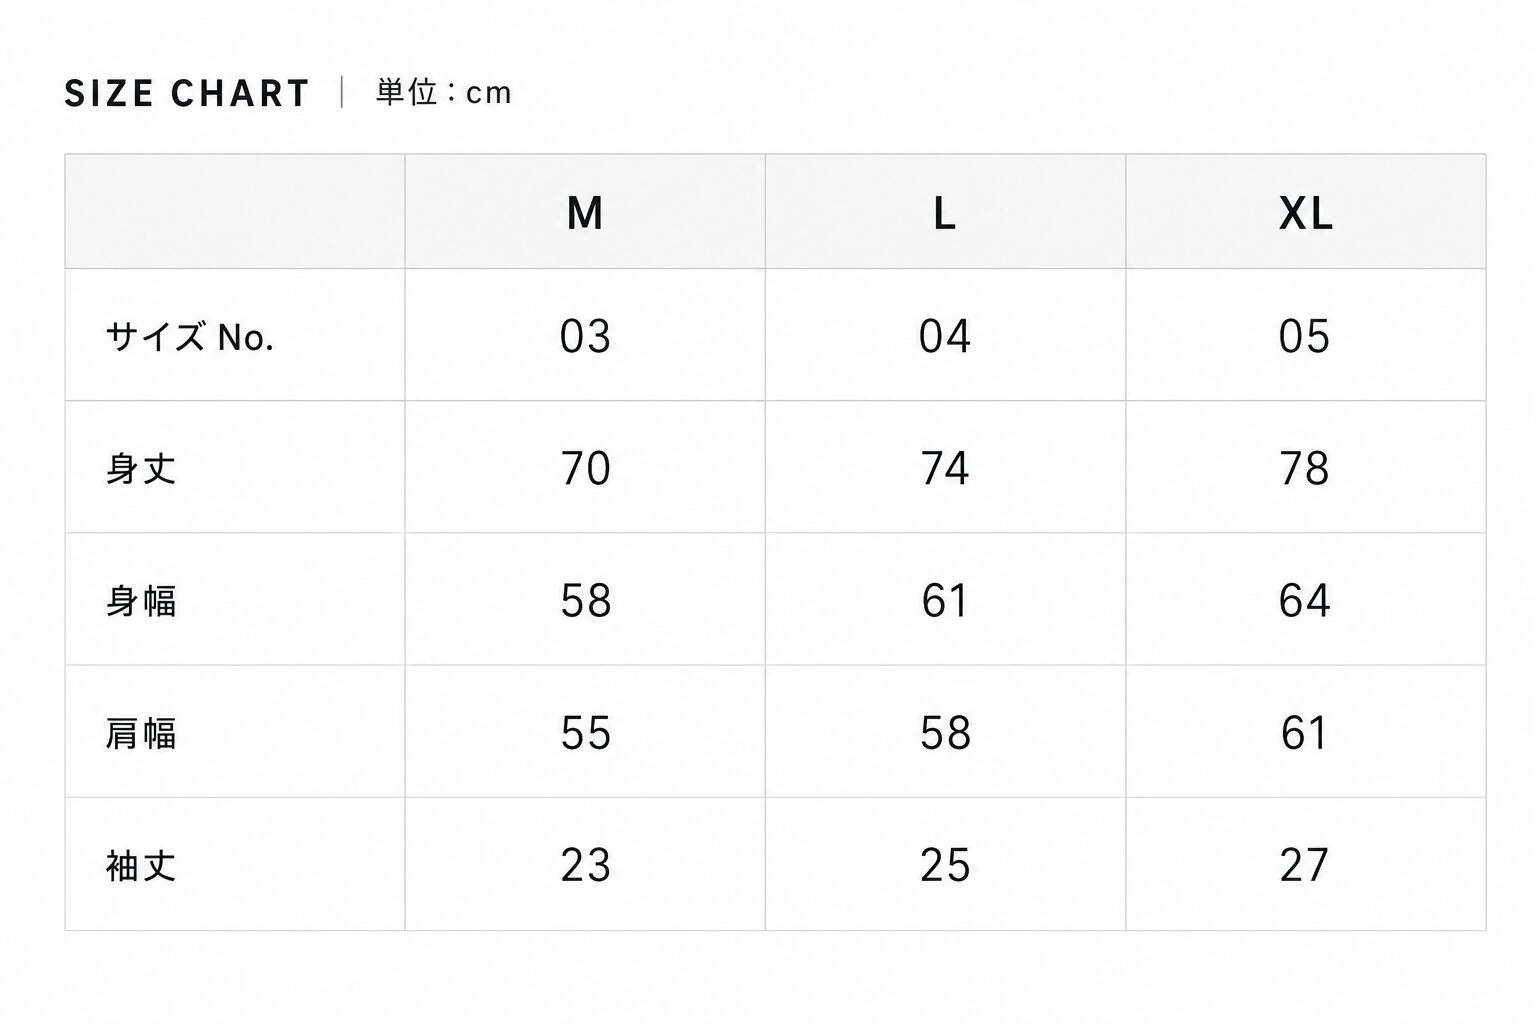Click the M body length value 70
Screen dimensions: 1536x1024
tap(585, 468)
